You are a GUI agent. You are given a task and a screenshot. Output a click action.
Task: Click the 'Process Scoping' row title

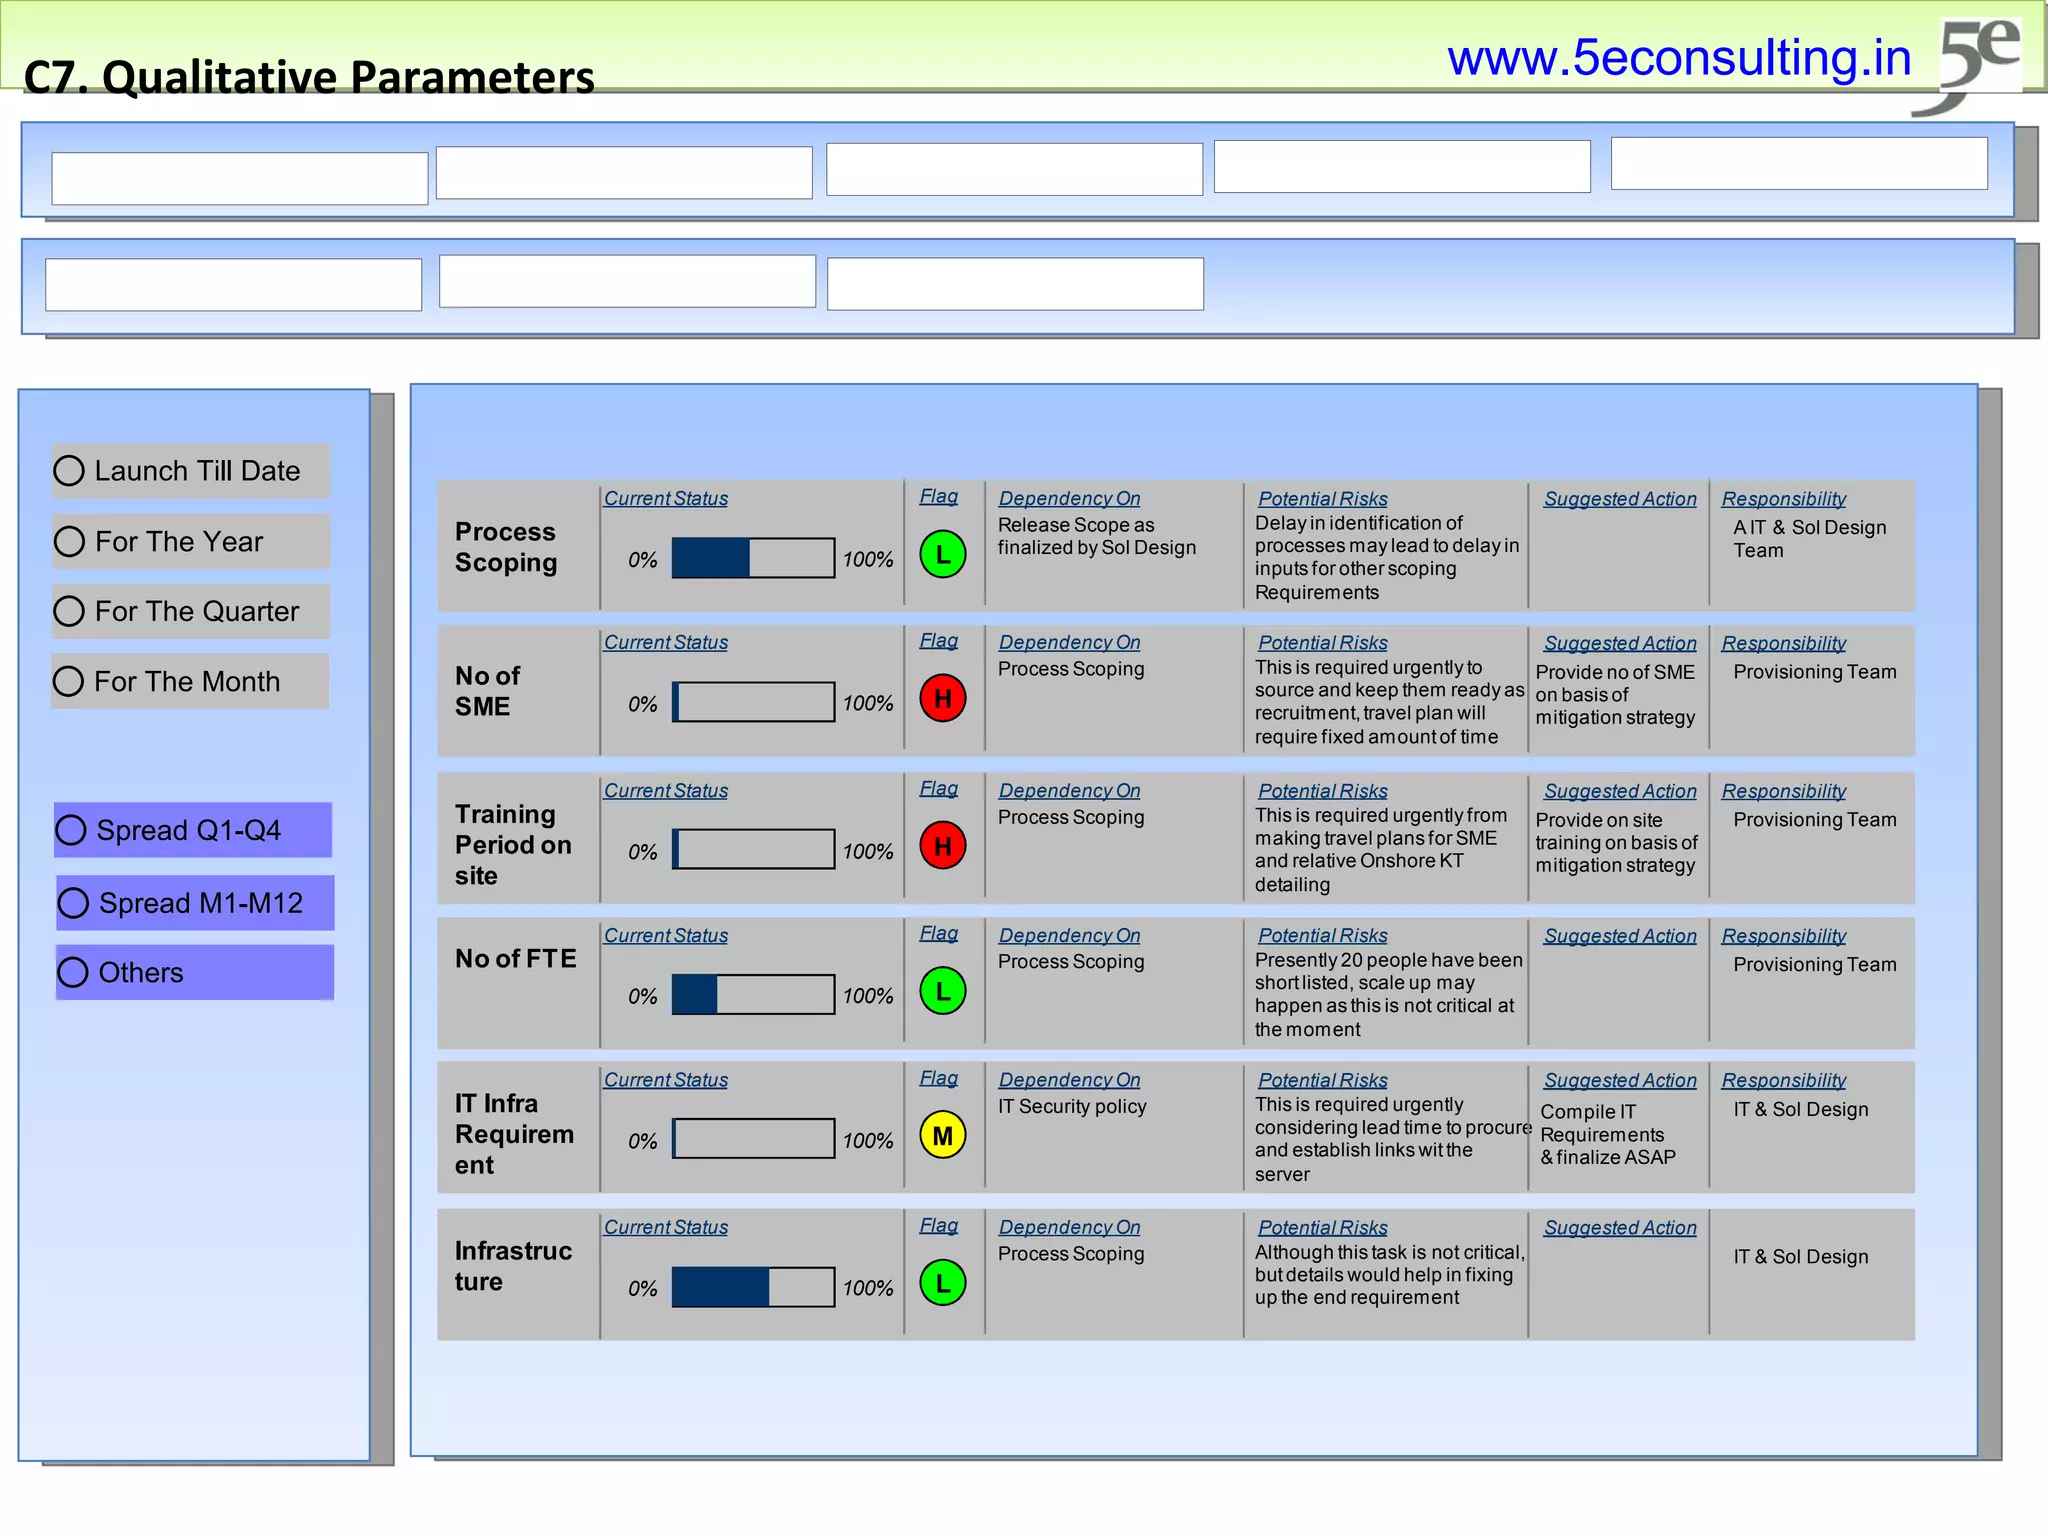coord(506,547)
